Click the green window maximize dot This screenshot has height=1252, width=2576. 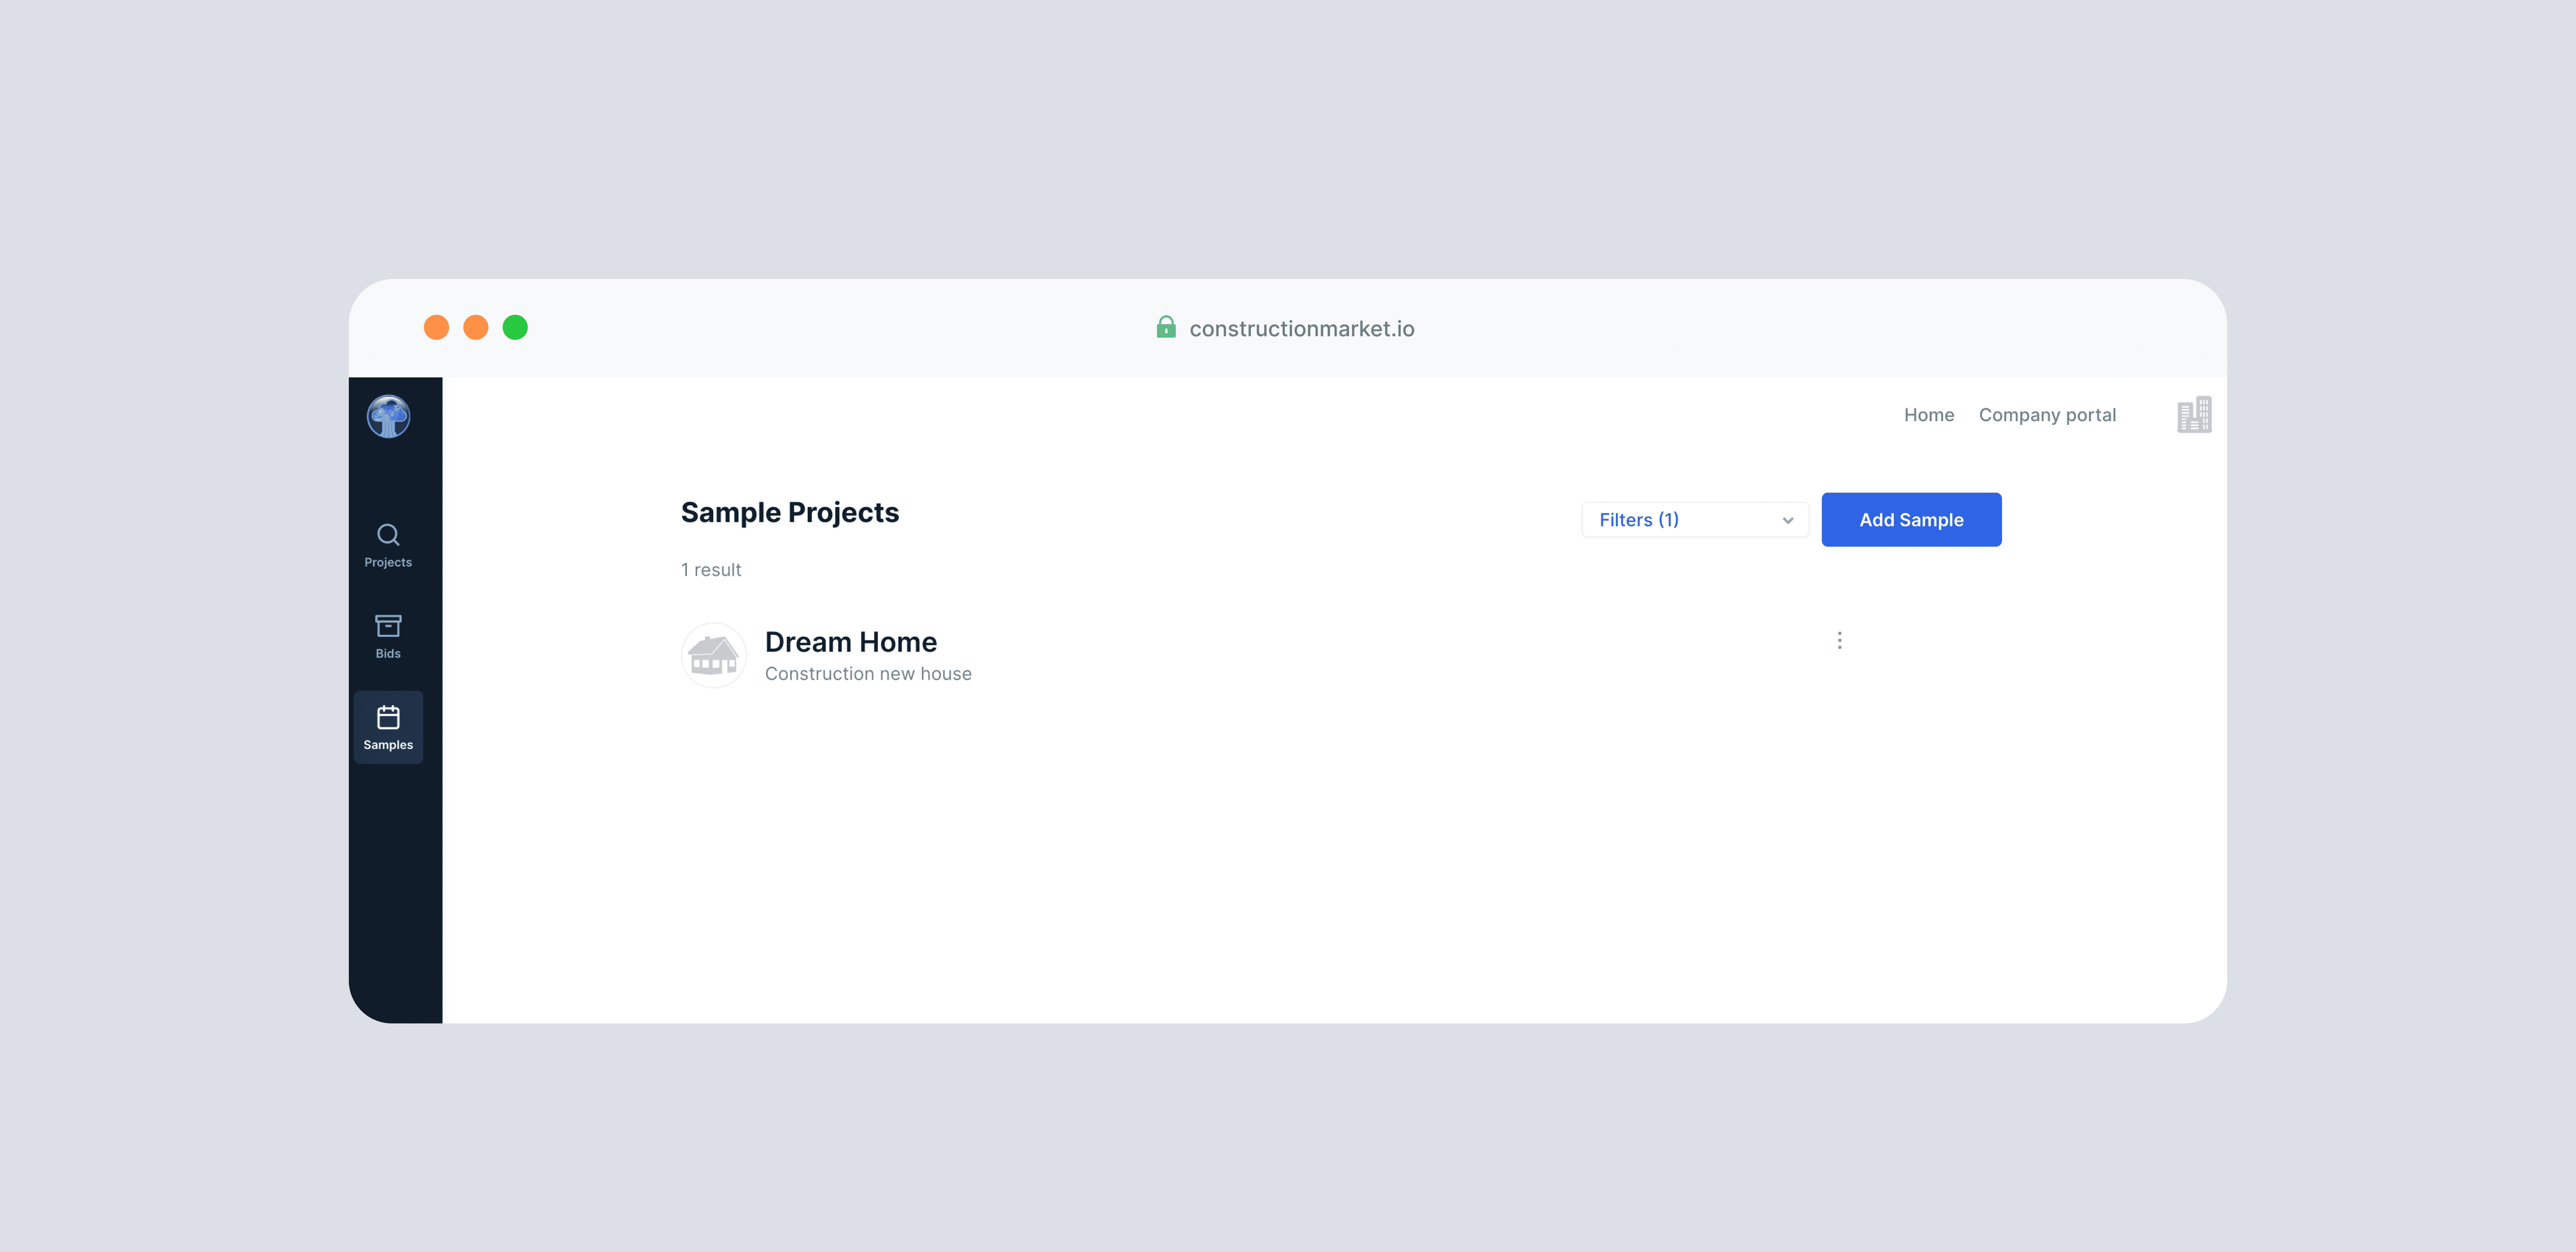click(515, 327)
